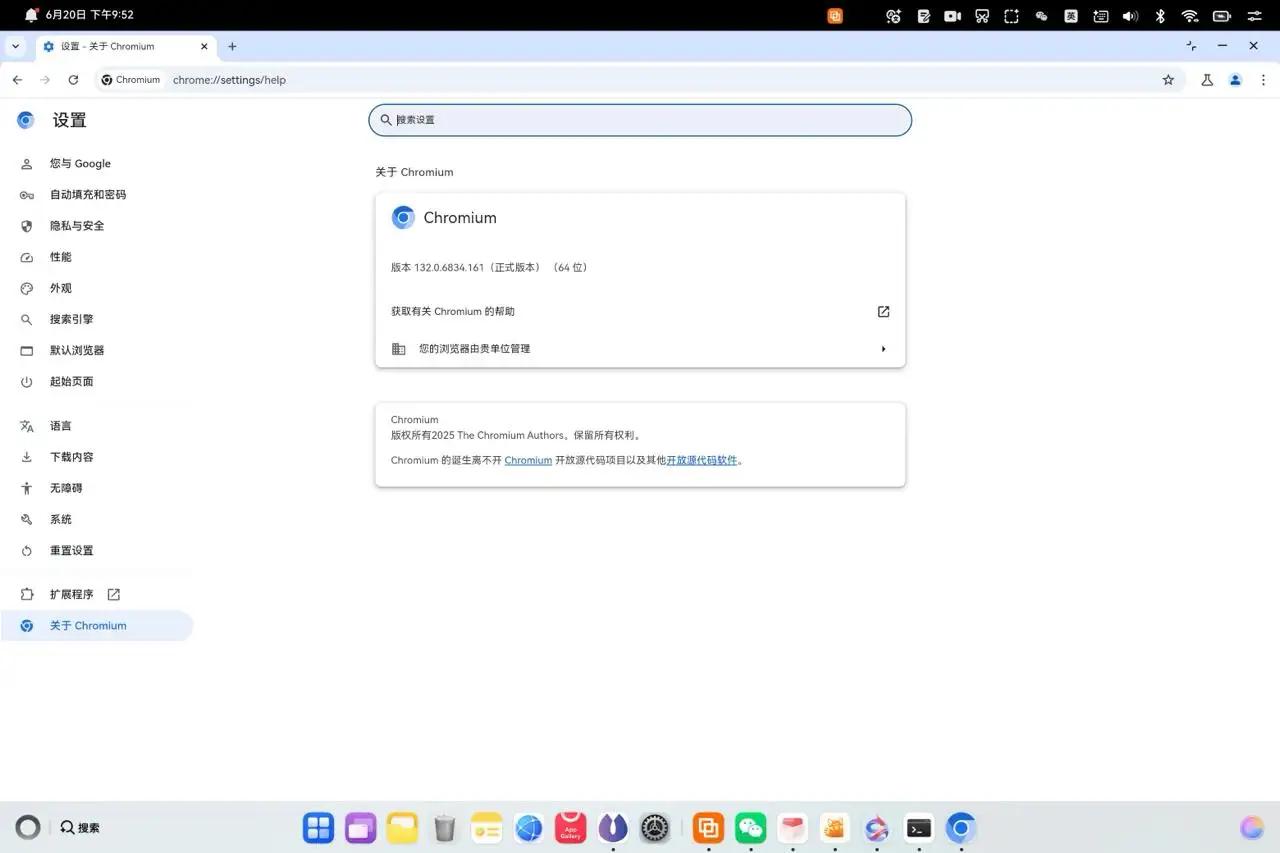Open 默认浏览器 settings section
The height and width of the screenshot is (853, 1280).
[x=97, y=350]
